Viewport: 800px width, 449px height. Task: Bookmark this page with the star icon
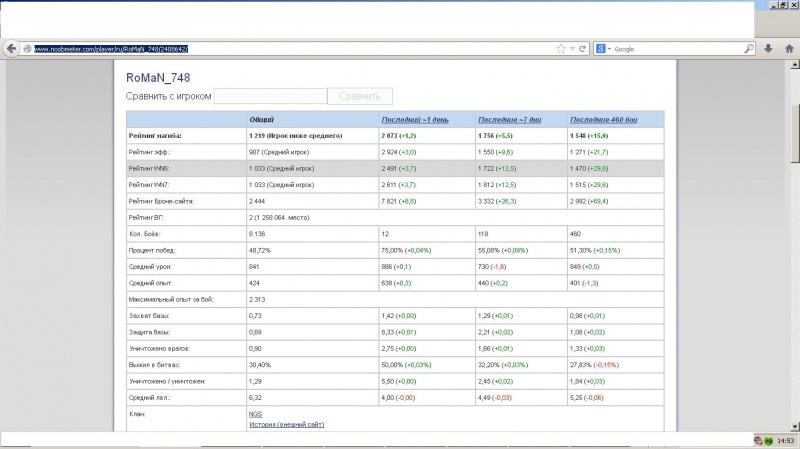(x=559, y=48)
